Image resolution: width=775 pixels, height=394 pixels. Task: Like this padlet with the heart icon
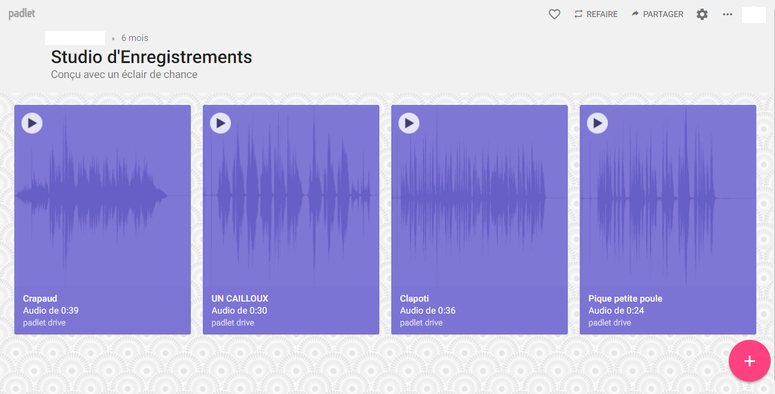[x=555, y=14]
